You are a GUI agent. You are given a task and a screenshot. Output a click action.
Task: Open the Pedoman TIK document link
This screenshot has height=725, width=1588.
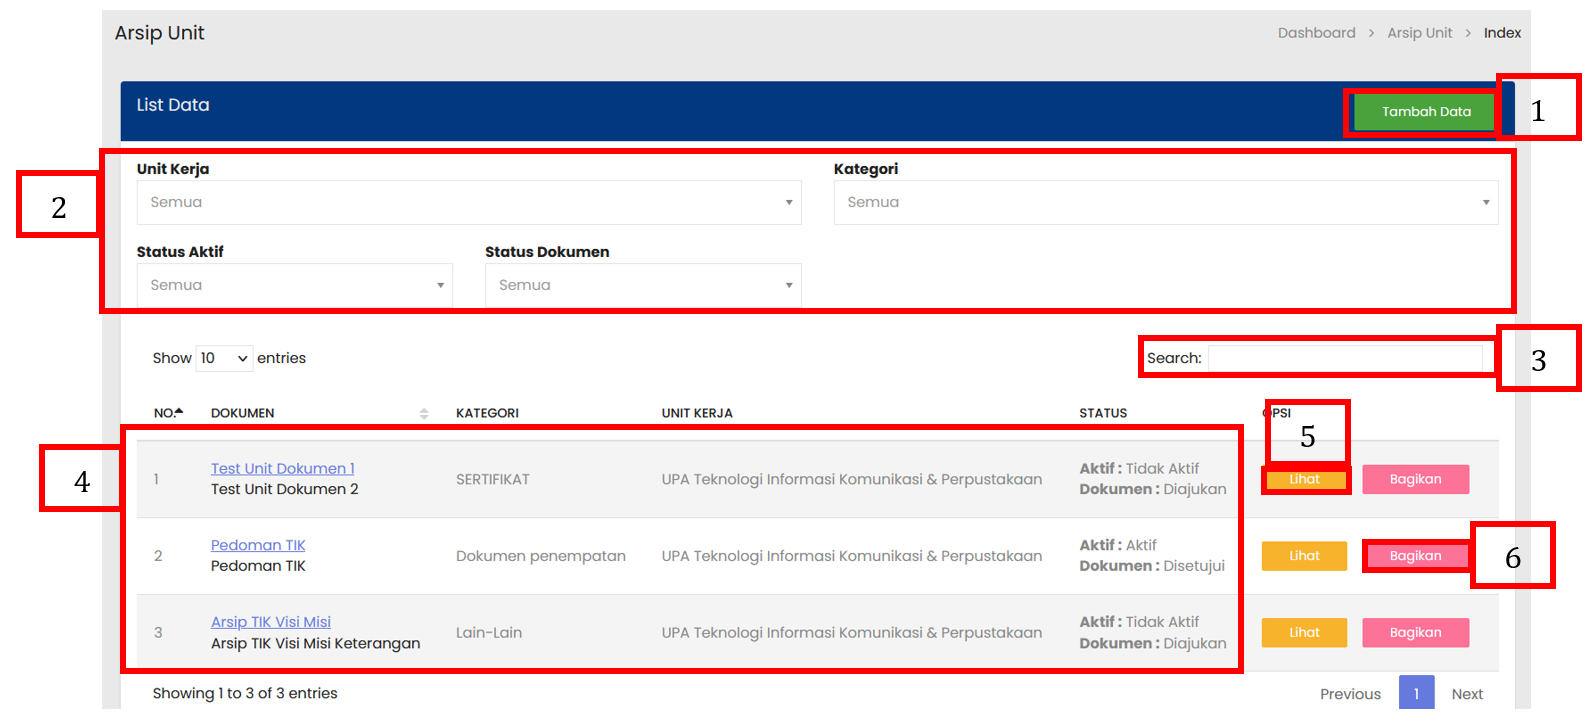[x=258, y=545]
